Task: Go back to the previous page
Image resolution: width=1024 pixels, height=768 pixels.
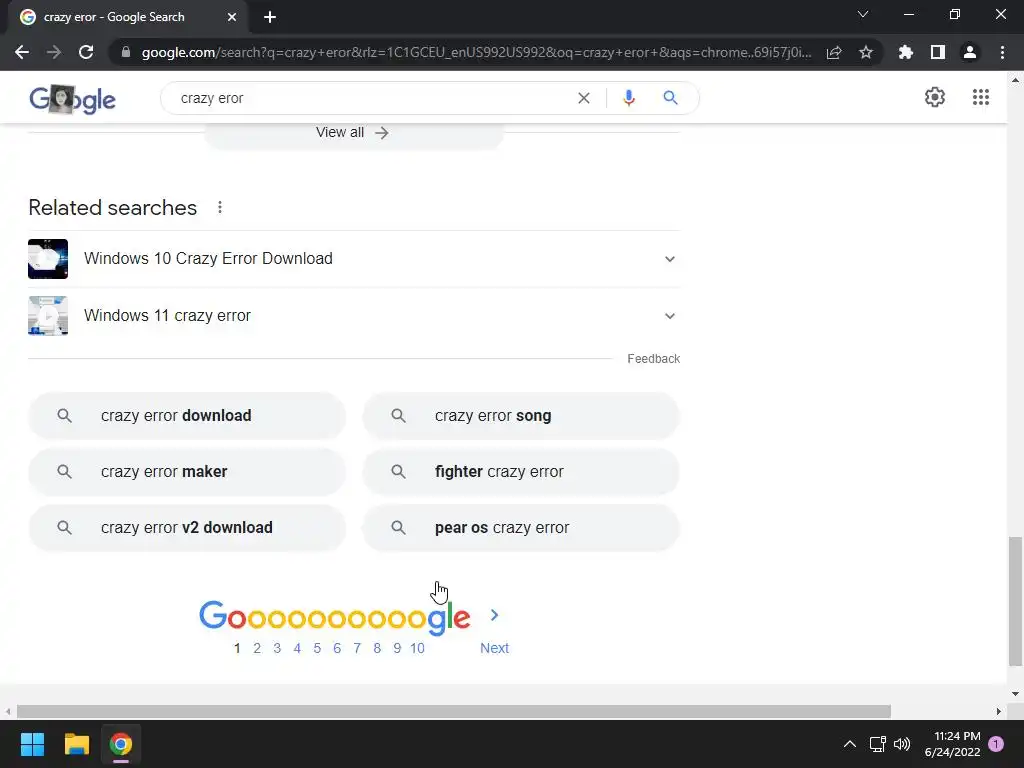Action: pyautogui.click(x=22, y=52)
